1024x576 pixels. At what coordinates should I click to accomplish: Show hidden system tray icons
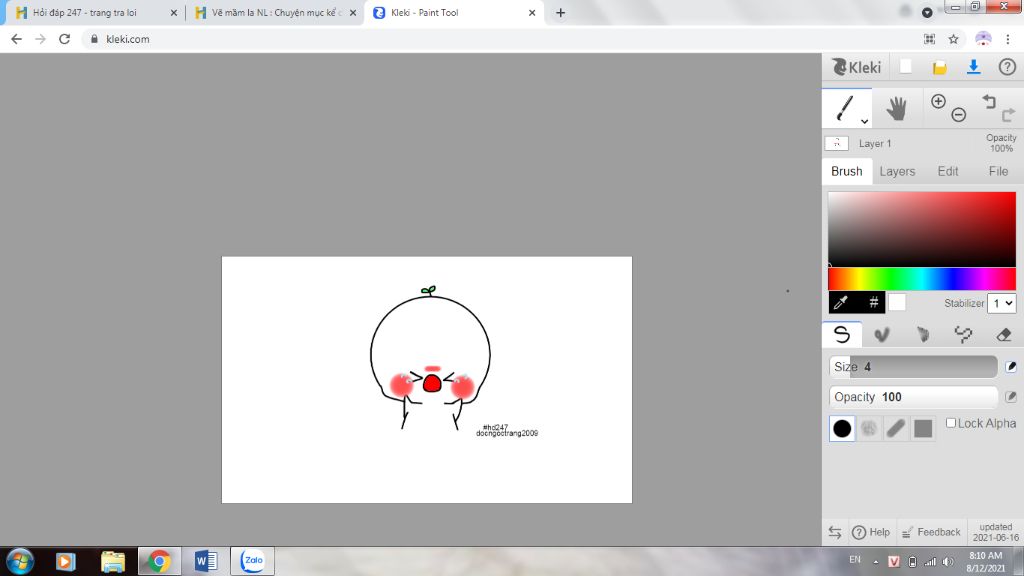876,562
